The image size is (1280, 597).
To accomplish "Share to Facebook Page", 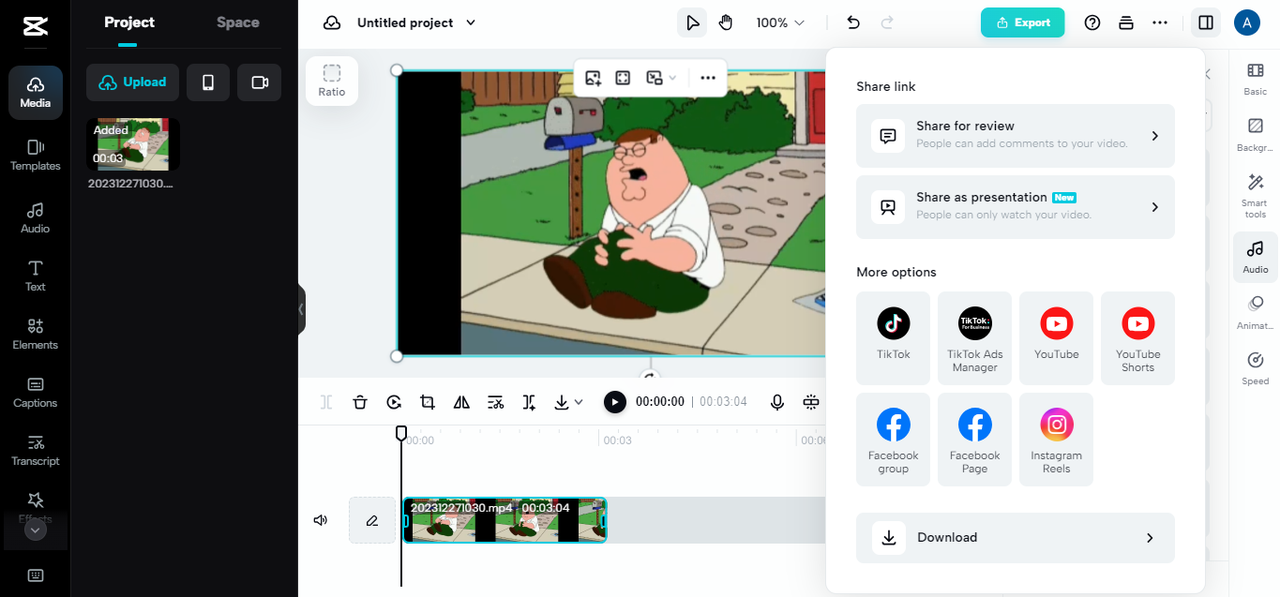I will point(975,440).
